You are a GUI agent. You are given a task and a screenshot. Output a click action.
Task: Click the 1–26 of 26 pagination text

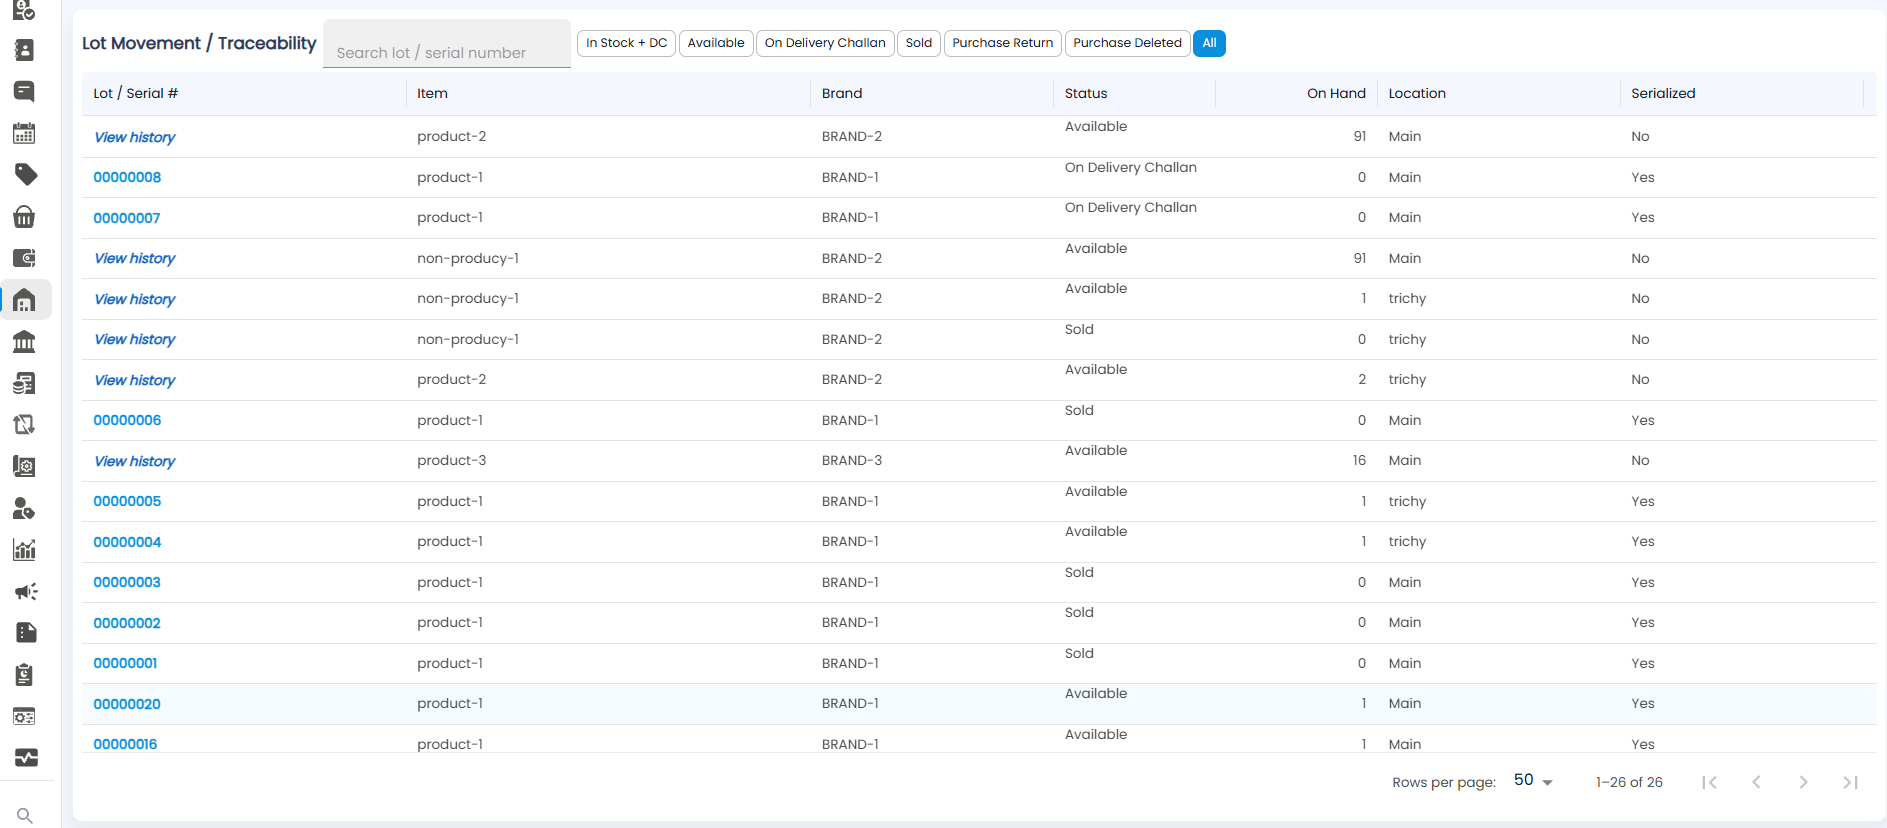coord(1629,782)
